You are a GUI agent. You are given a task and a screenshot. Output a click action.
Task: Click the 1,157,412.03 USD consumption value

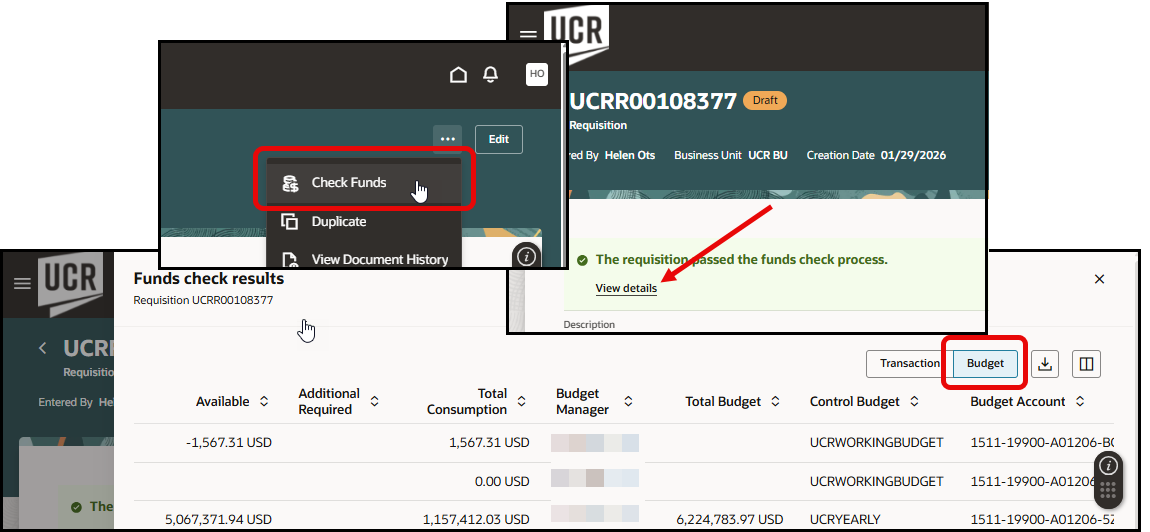[476, 520]
